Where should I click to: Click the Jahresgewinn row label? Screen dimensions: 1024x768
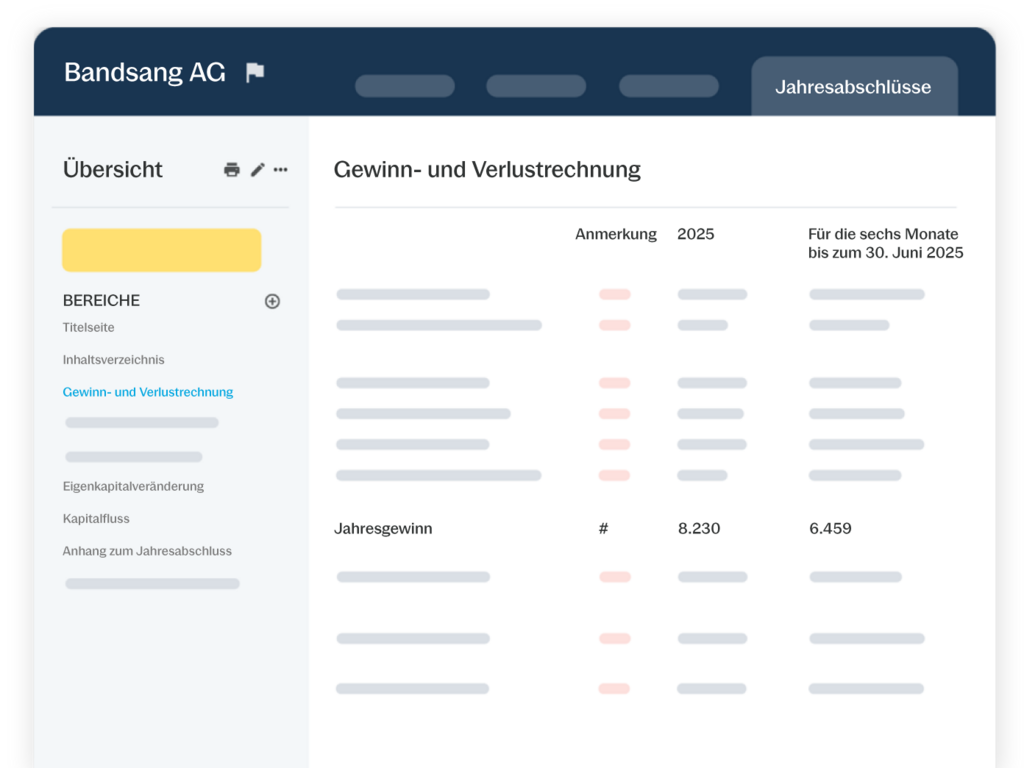pyautogui.click(x=383, y=528)
